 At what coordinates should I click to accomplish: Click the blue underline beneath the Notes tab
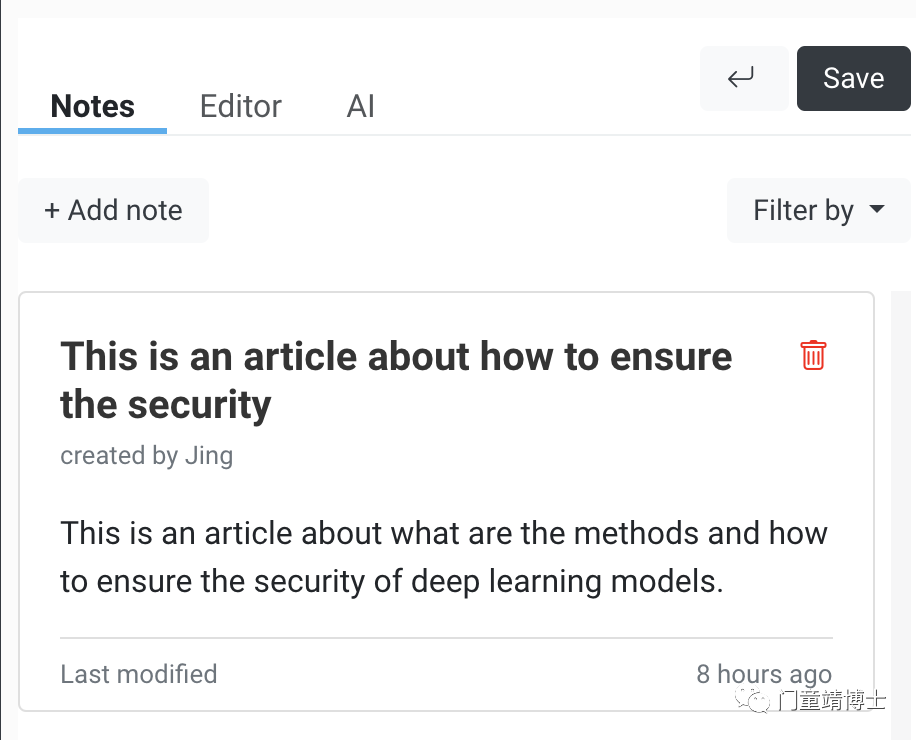point(92,131)
